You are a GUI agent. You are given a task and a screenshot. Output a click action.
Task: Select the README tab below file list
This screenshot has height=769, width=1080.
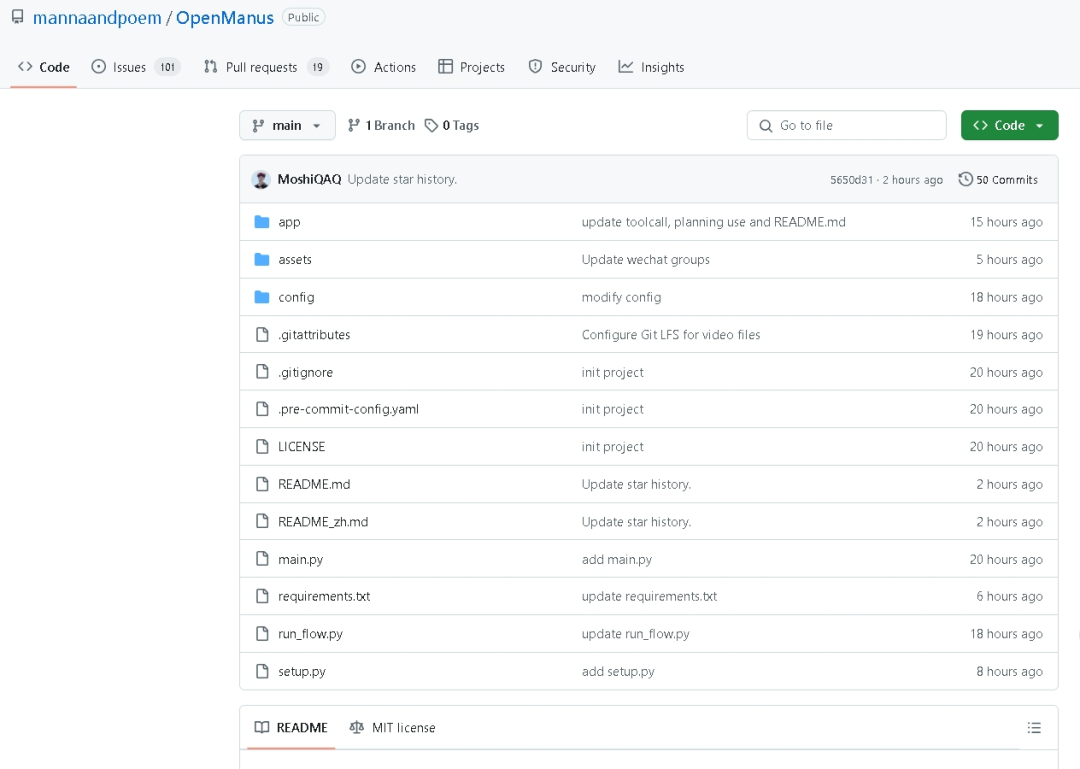(x=291, y=728)
